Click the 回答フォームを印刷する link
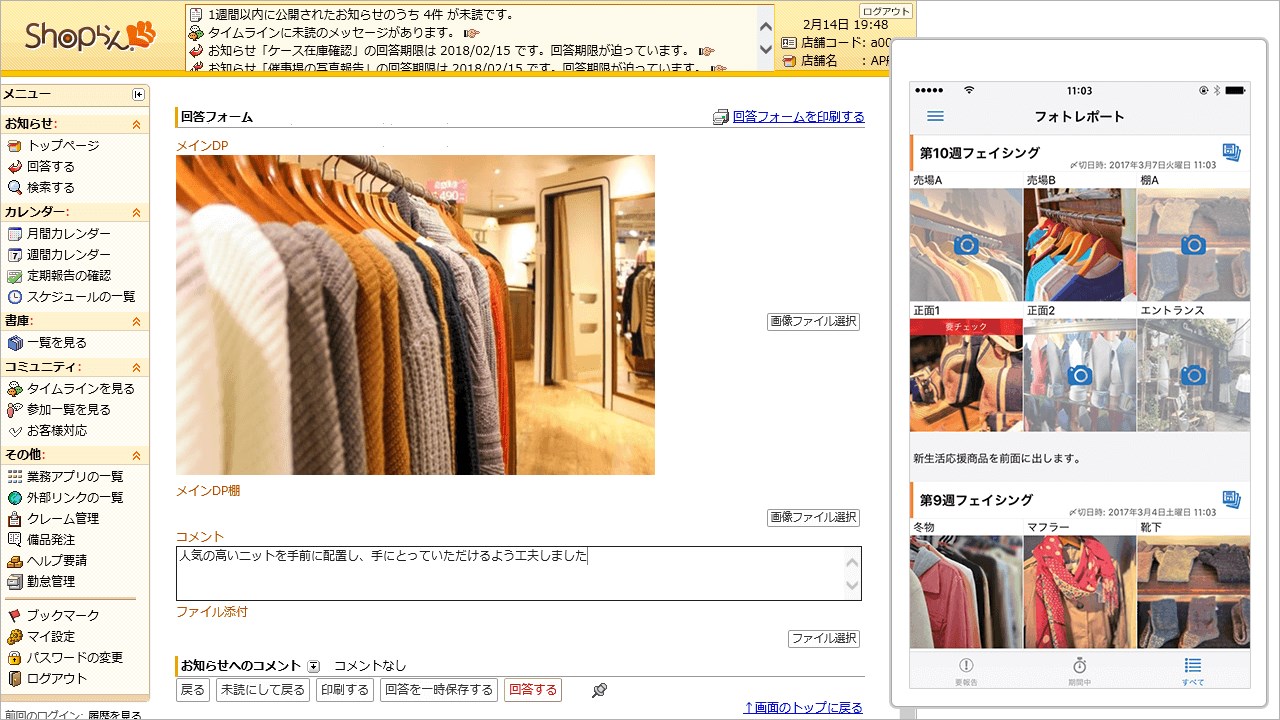Viewport: 1280px width, 720px height. tap(799, 117)
